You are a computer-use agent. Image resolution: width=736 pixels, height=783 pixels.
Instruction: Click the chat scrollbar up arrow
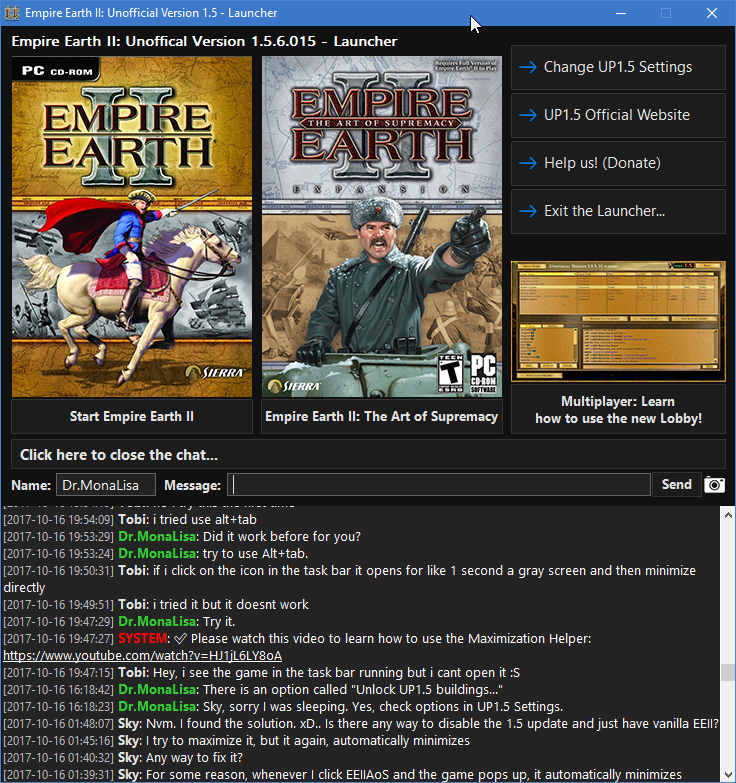point(728,515)
